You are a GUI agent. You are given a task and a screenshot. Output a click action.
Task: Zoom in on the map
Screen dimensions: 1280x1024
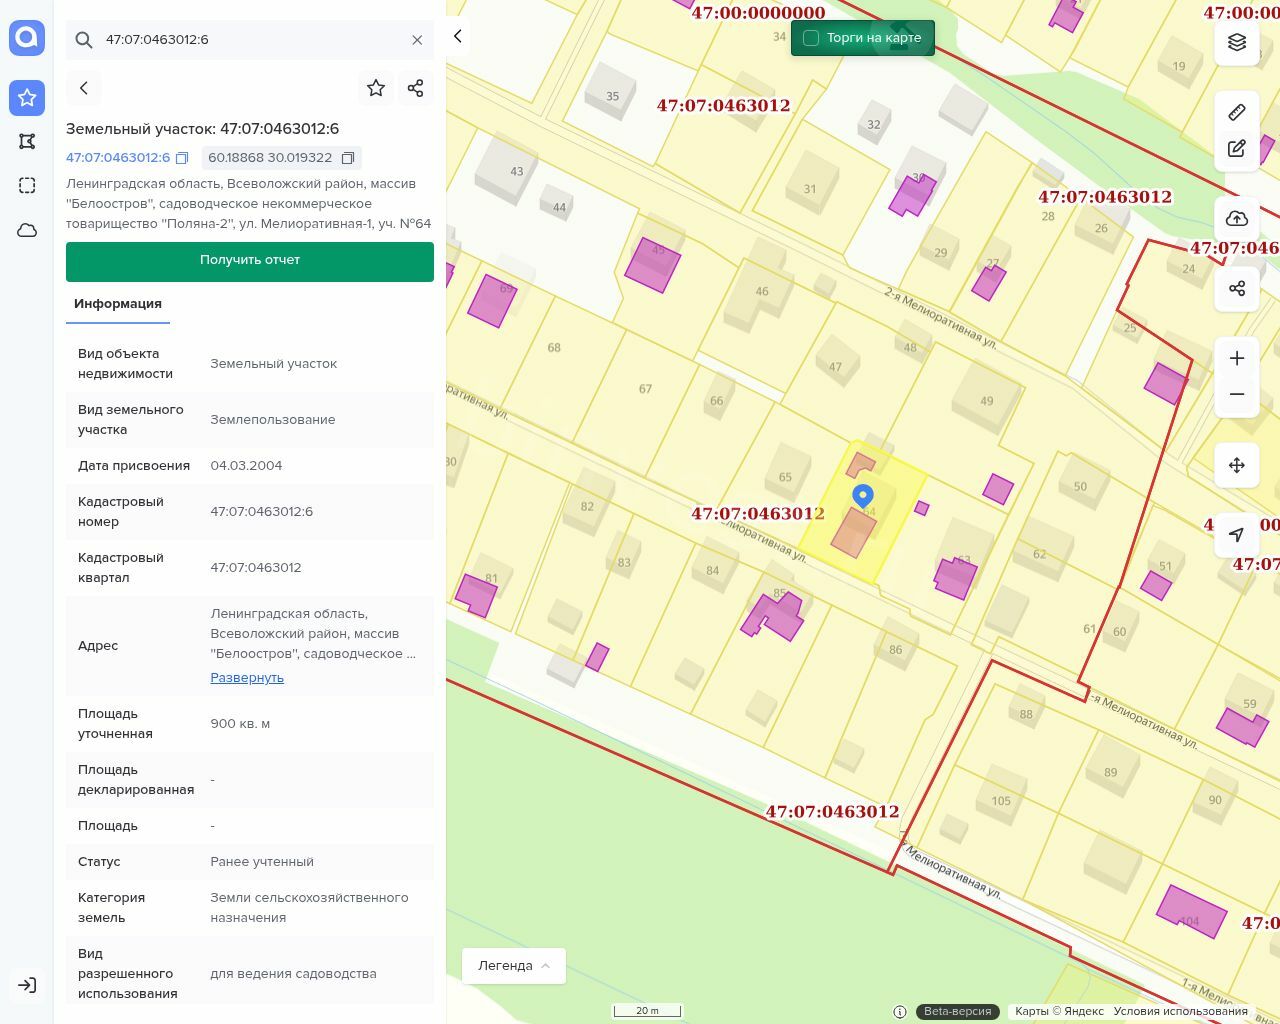[1237, 358]
